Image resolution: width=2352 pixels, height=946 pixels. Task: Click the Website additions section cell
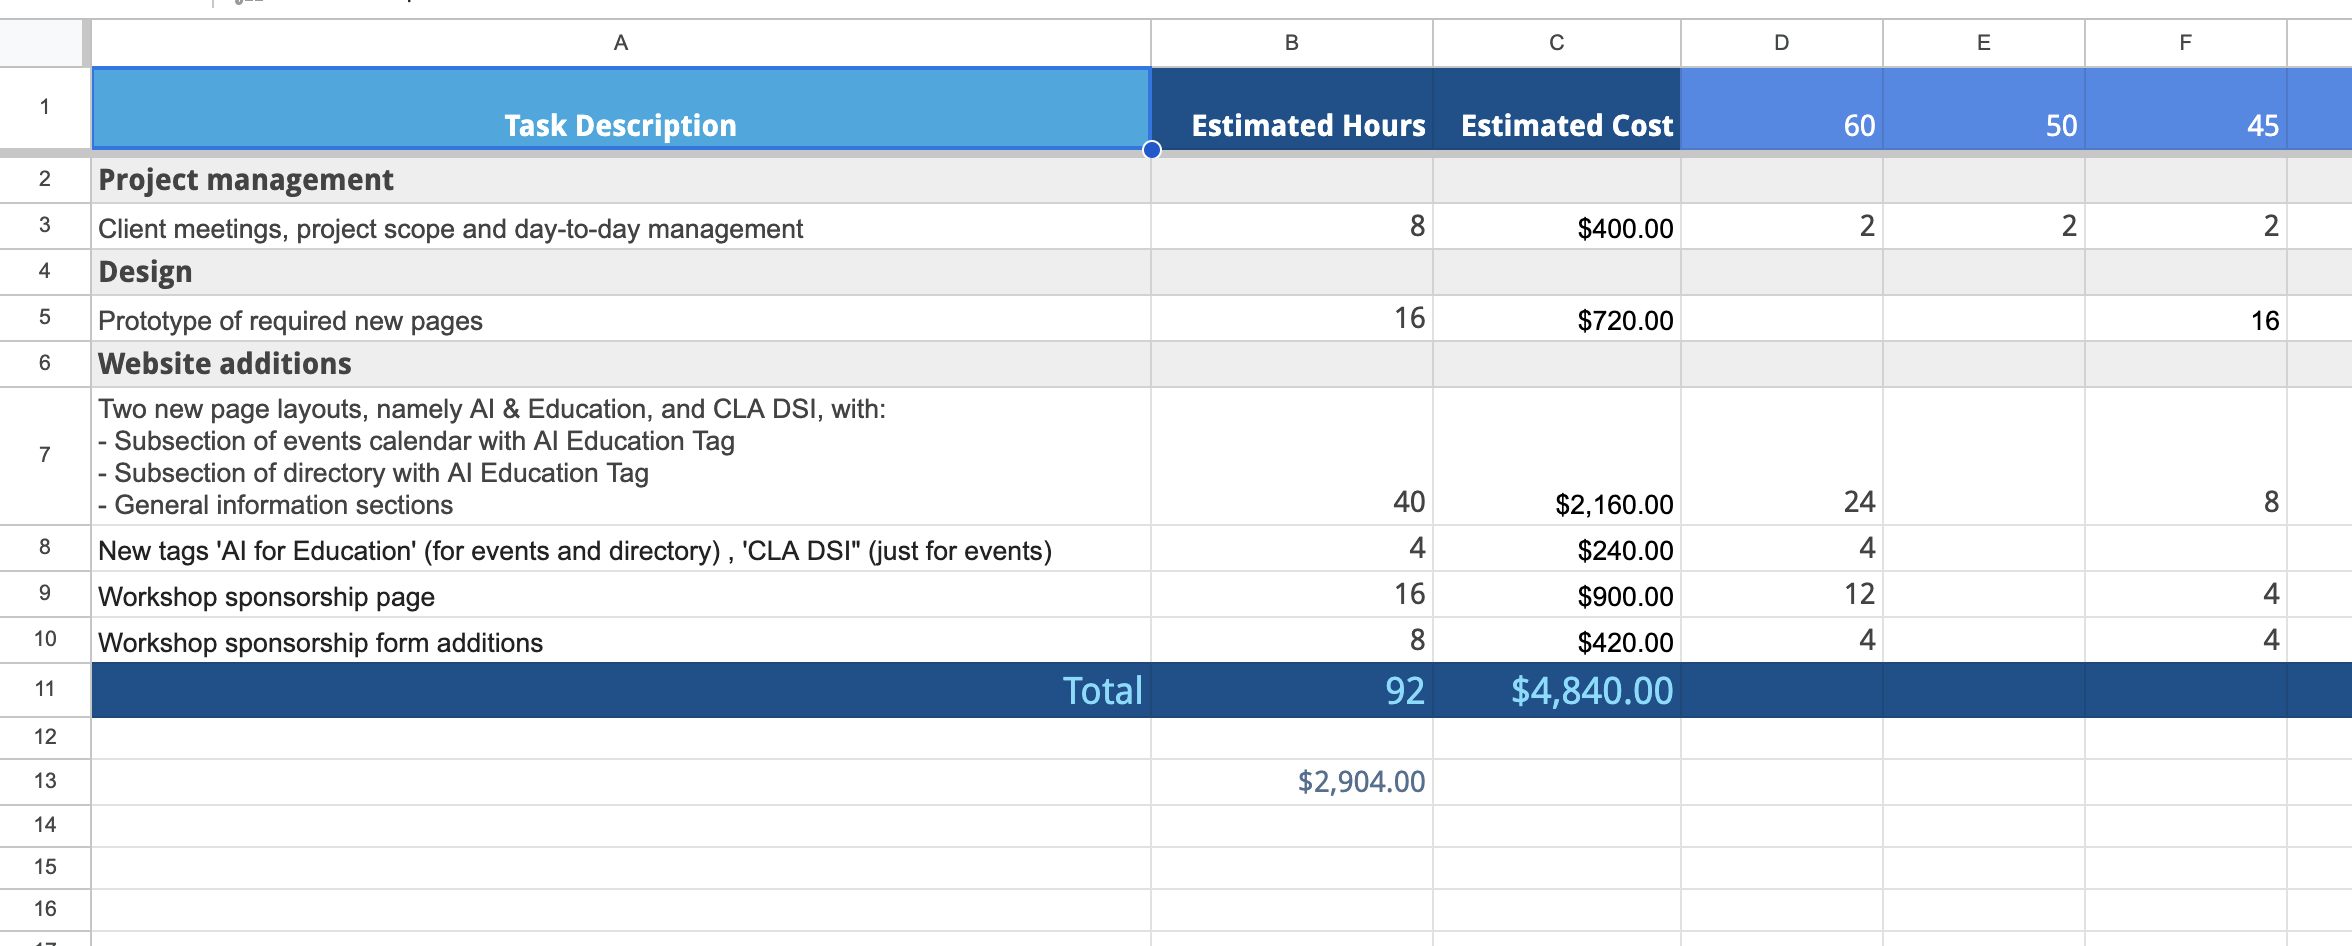click(x=620, y=364)
